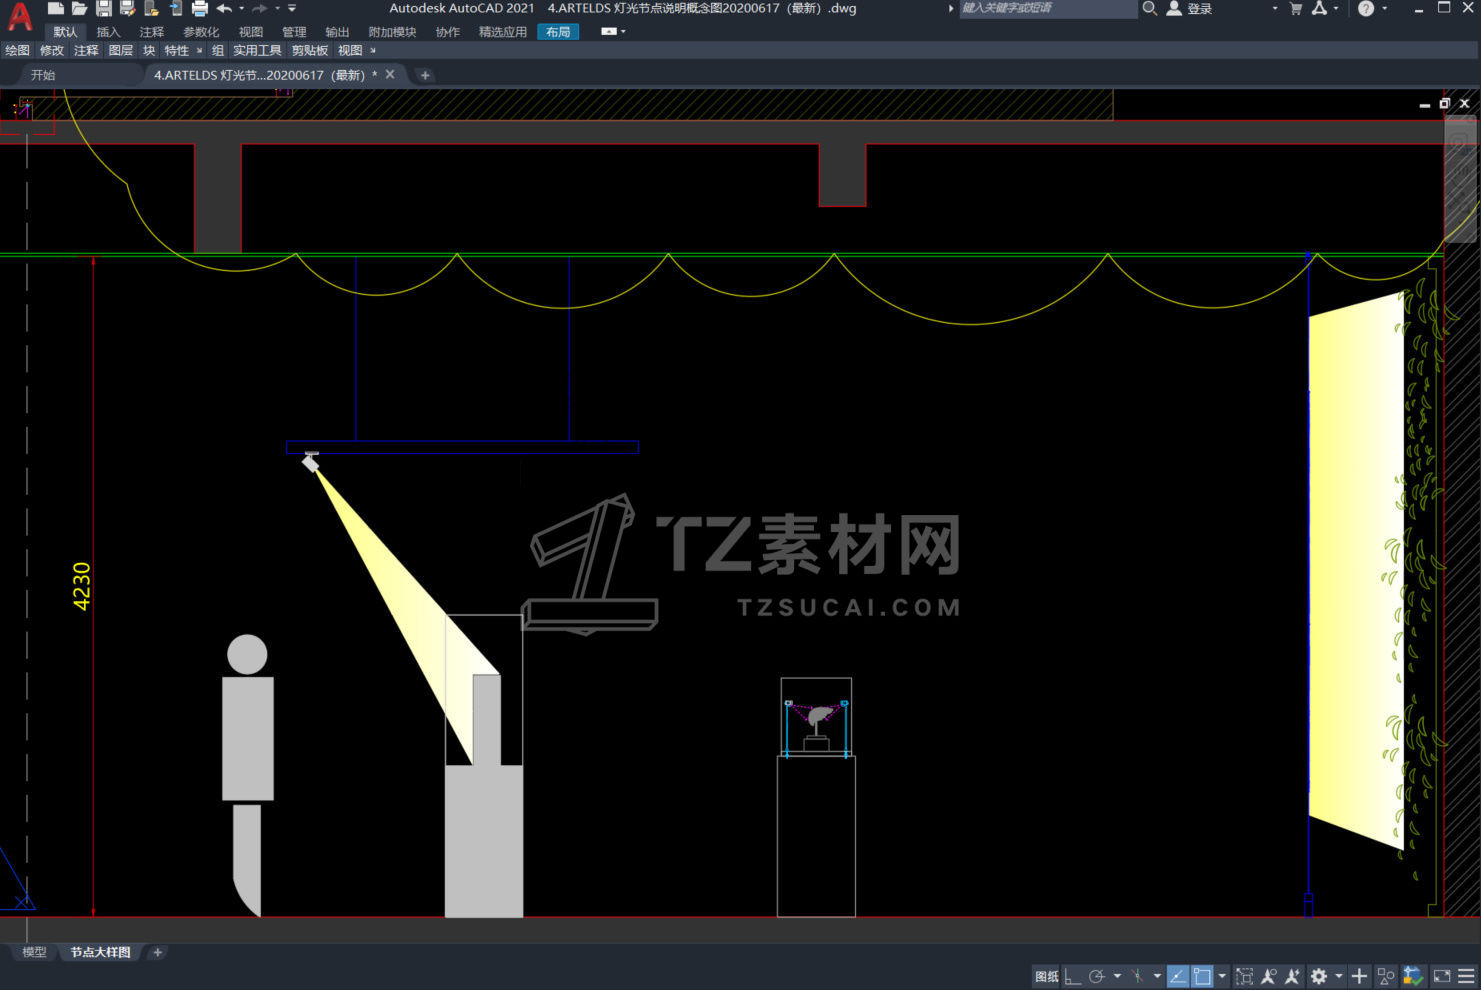Cycle the ribbon minimize state button
The height and width of the screenshot is (990, 1481).
[608, 32]
